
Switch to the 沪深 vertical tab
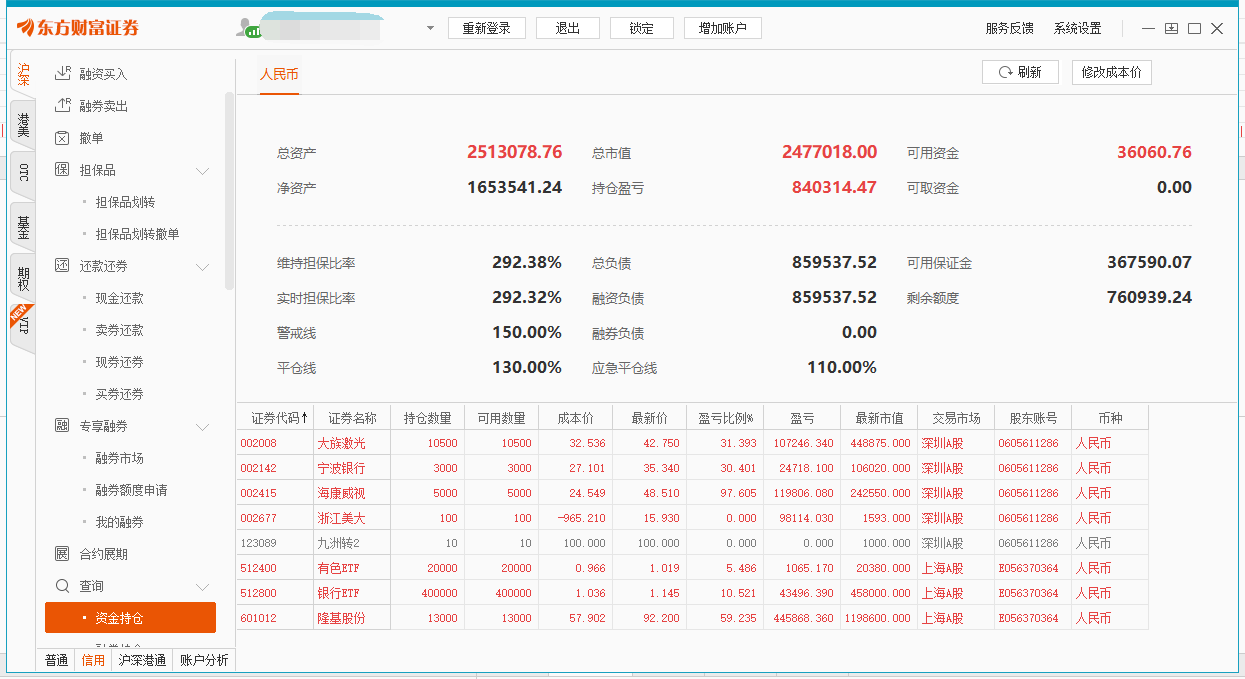point(23,75)
